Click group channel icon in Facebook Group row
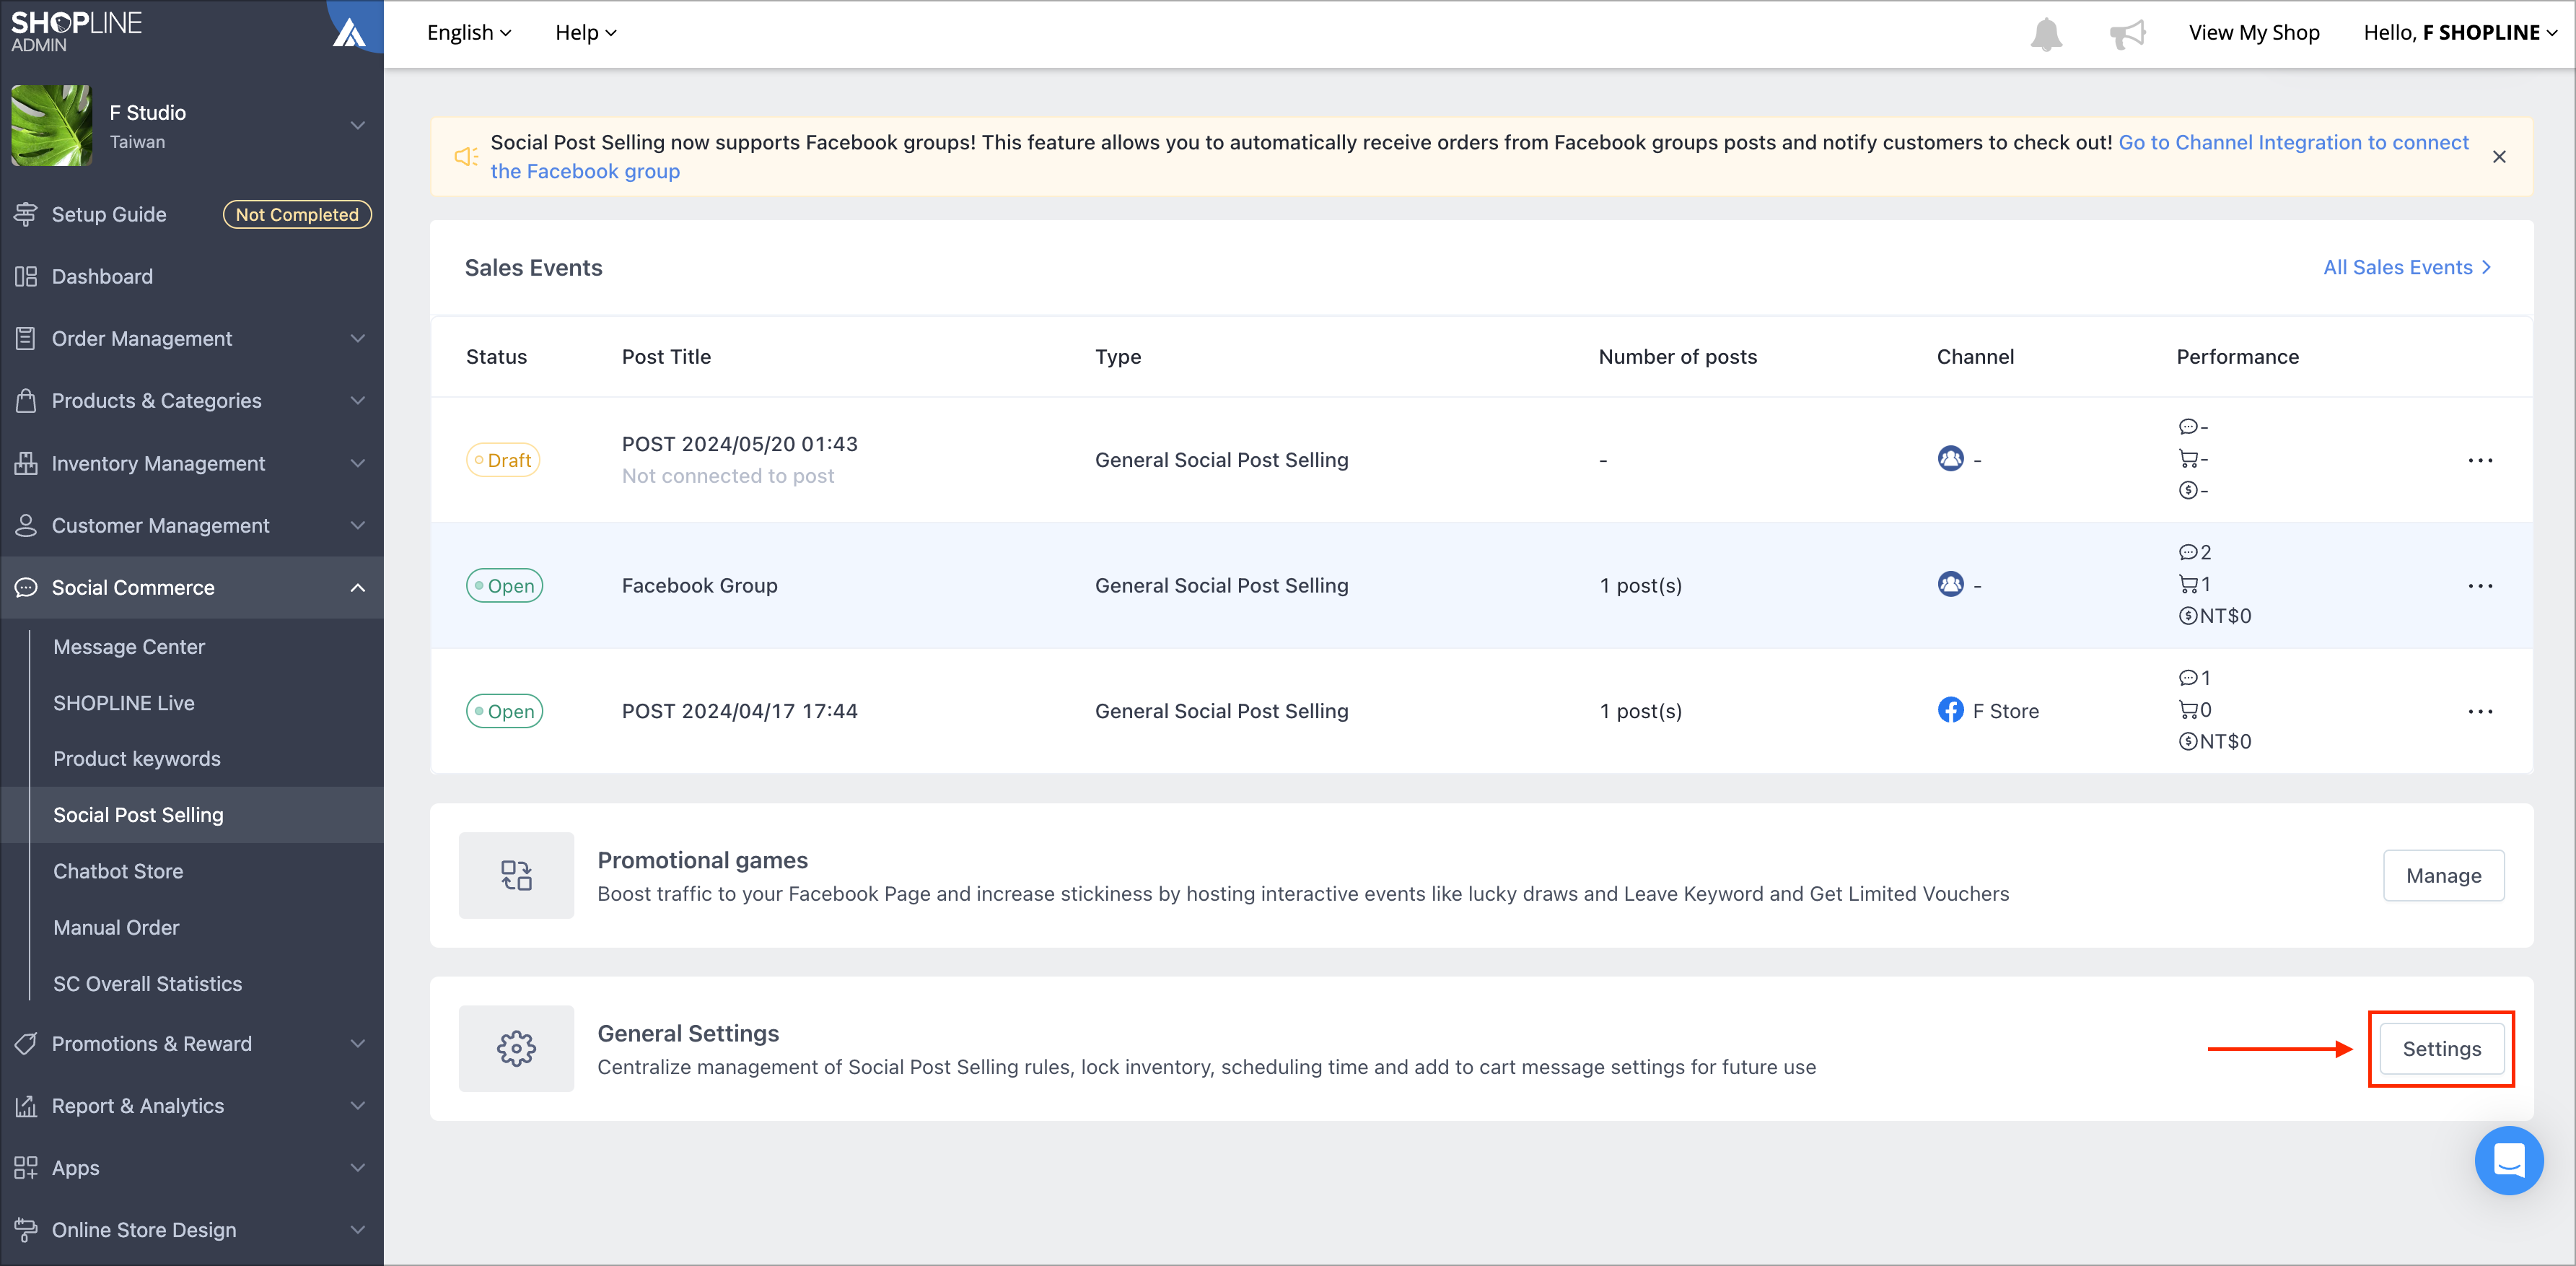This screenshot has width=2576, height=1266. click(x=1950, y=584)
